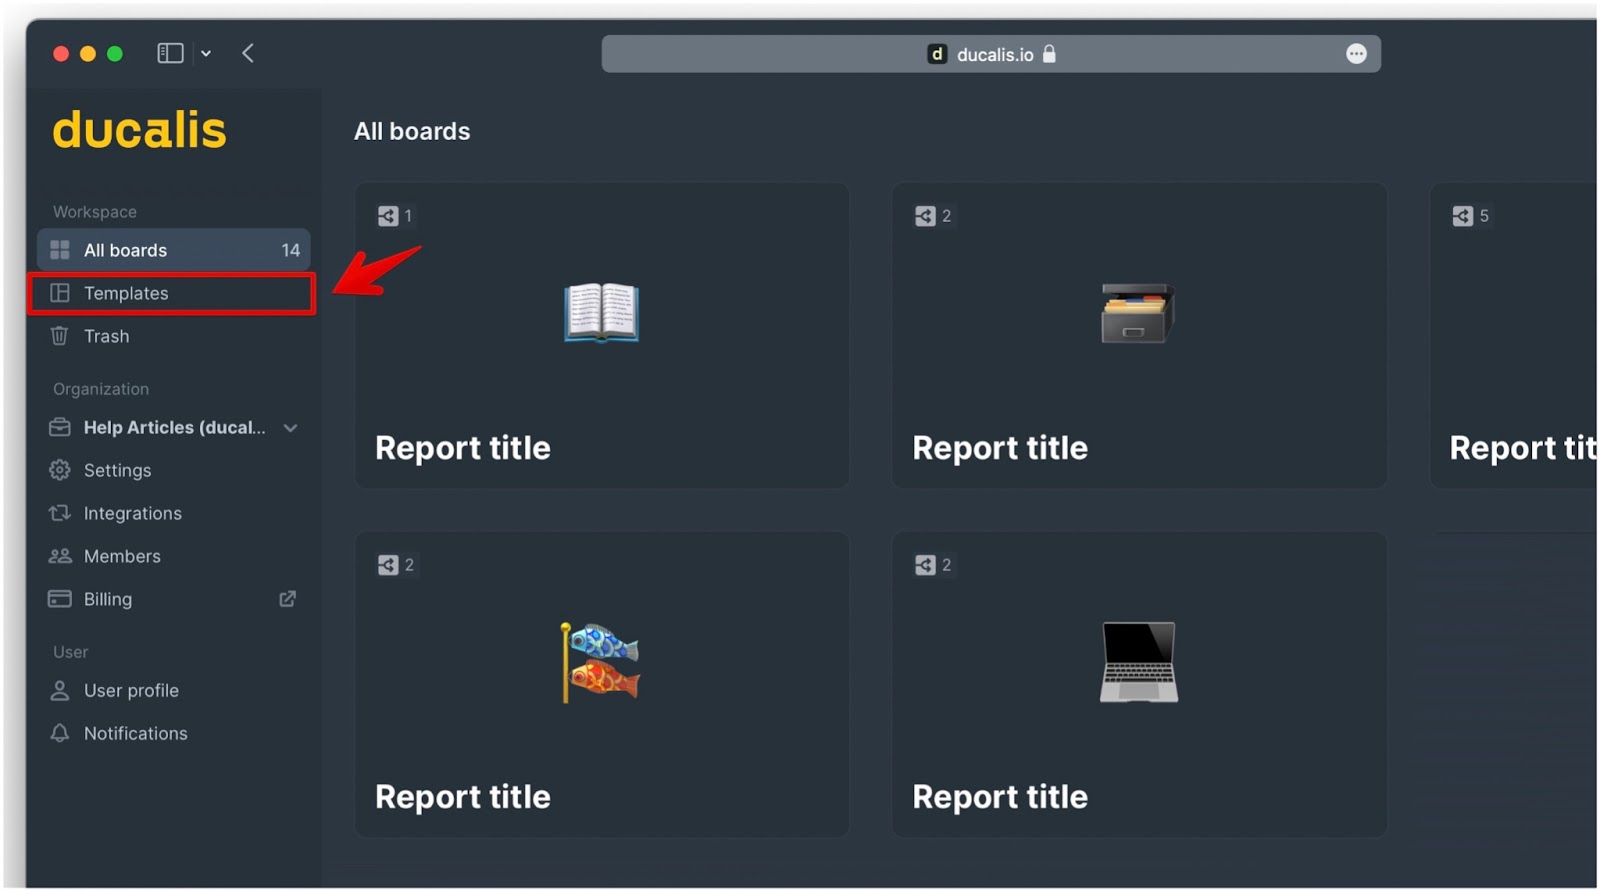Click the address bar lock icon

[x=1049, y=54]
